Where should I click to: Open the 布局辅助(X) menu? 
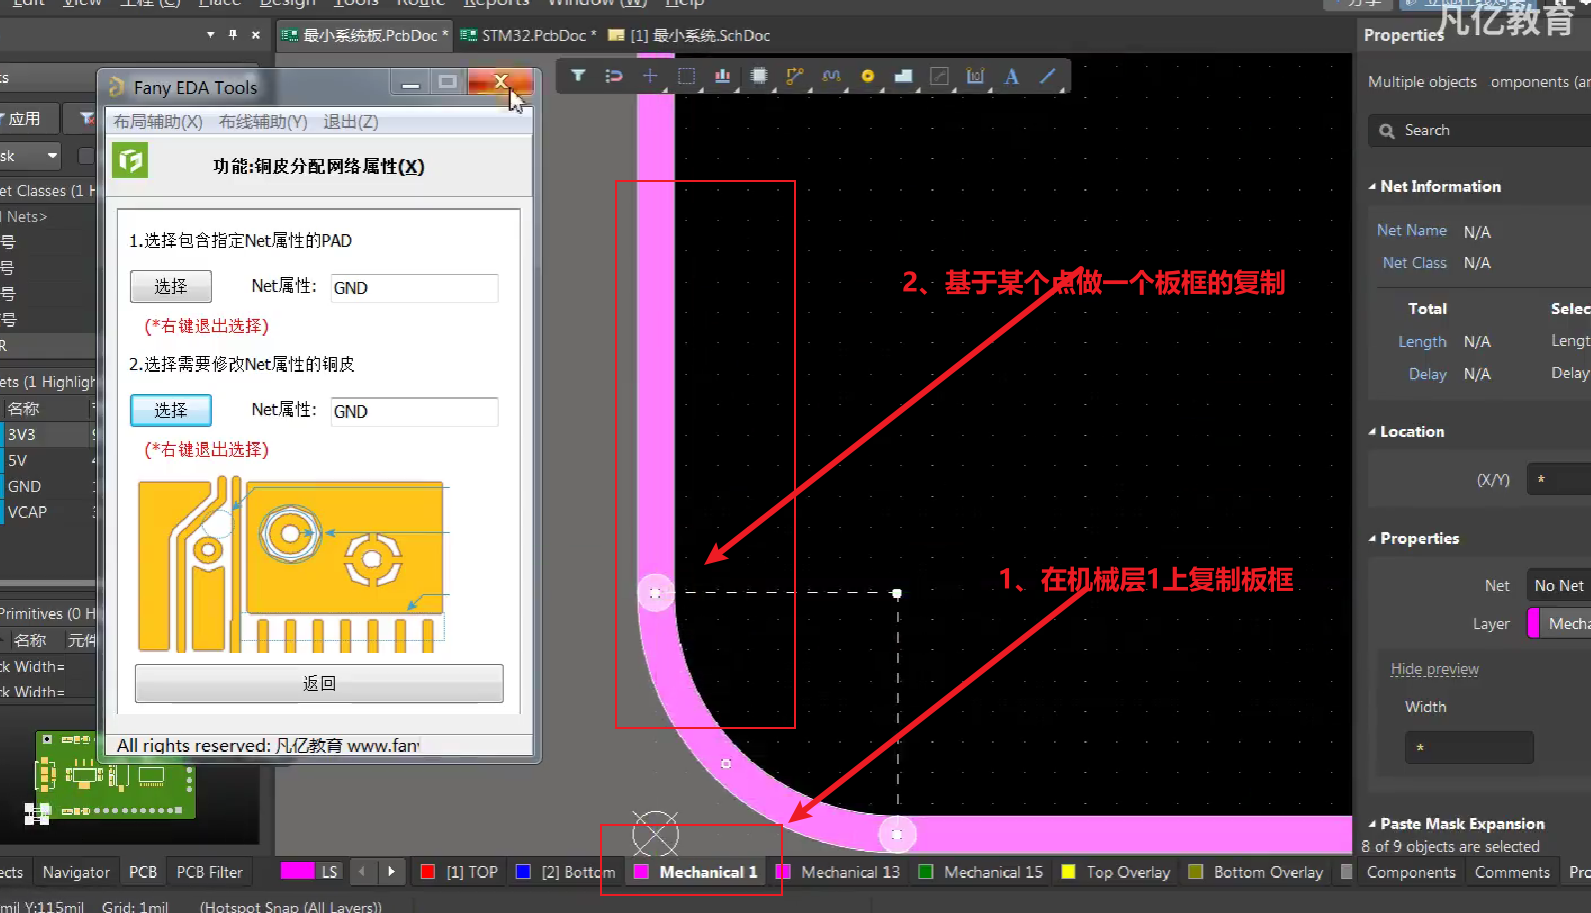point(158,122)
